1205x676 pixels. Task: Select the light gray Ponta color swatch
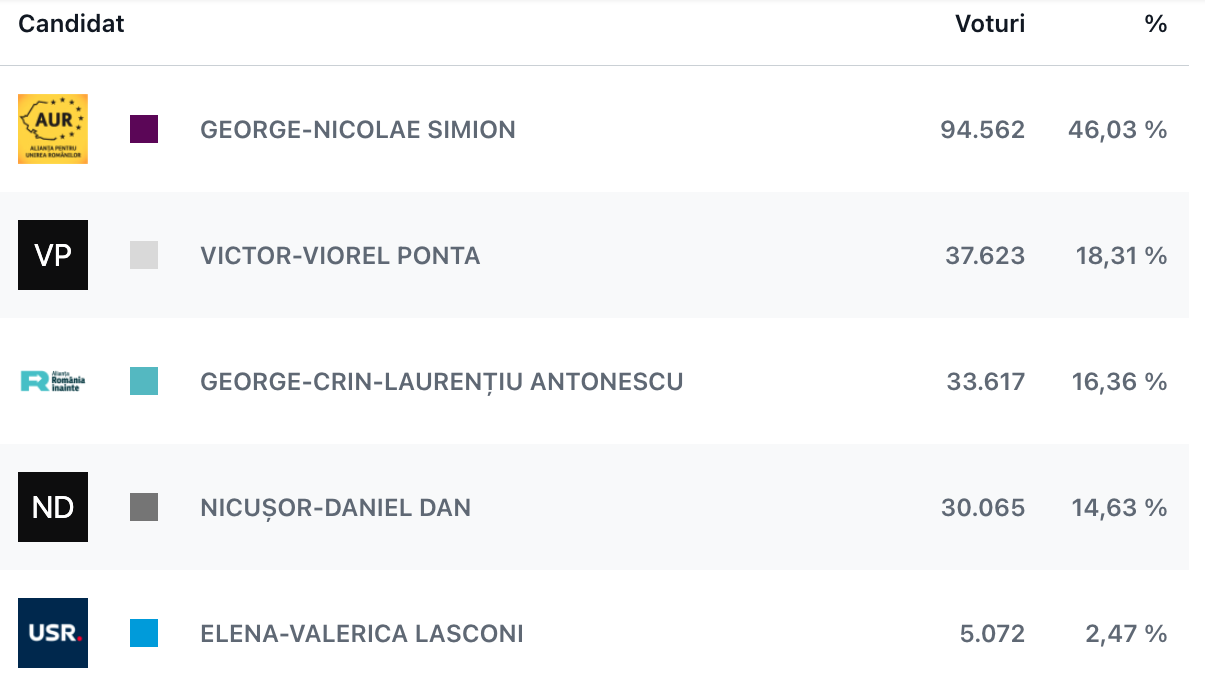(144, 255)
